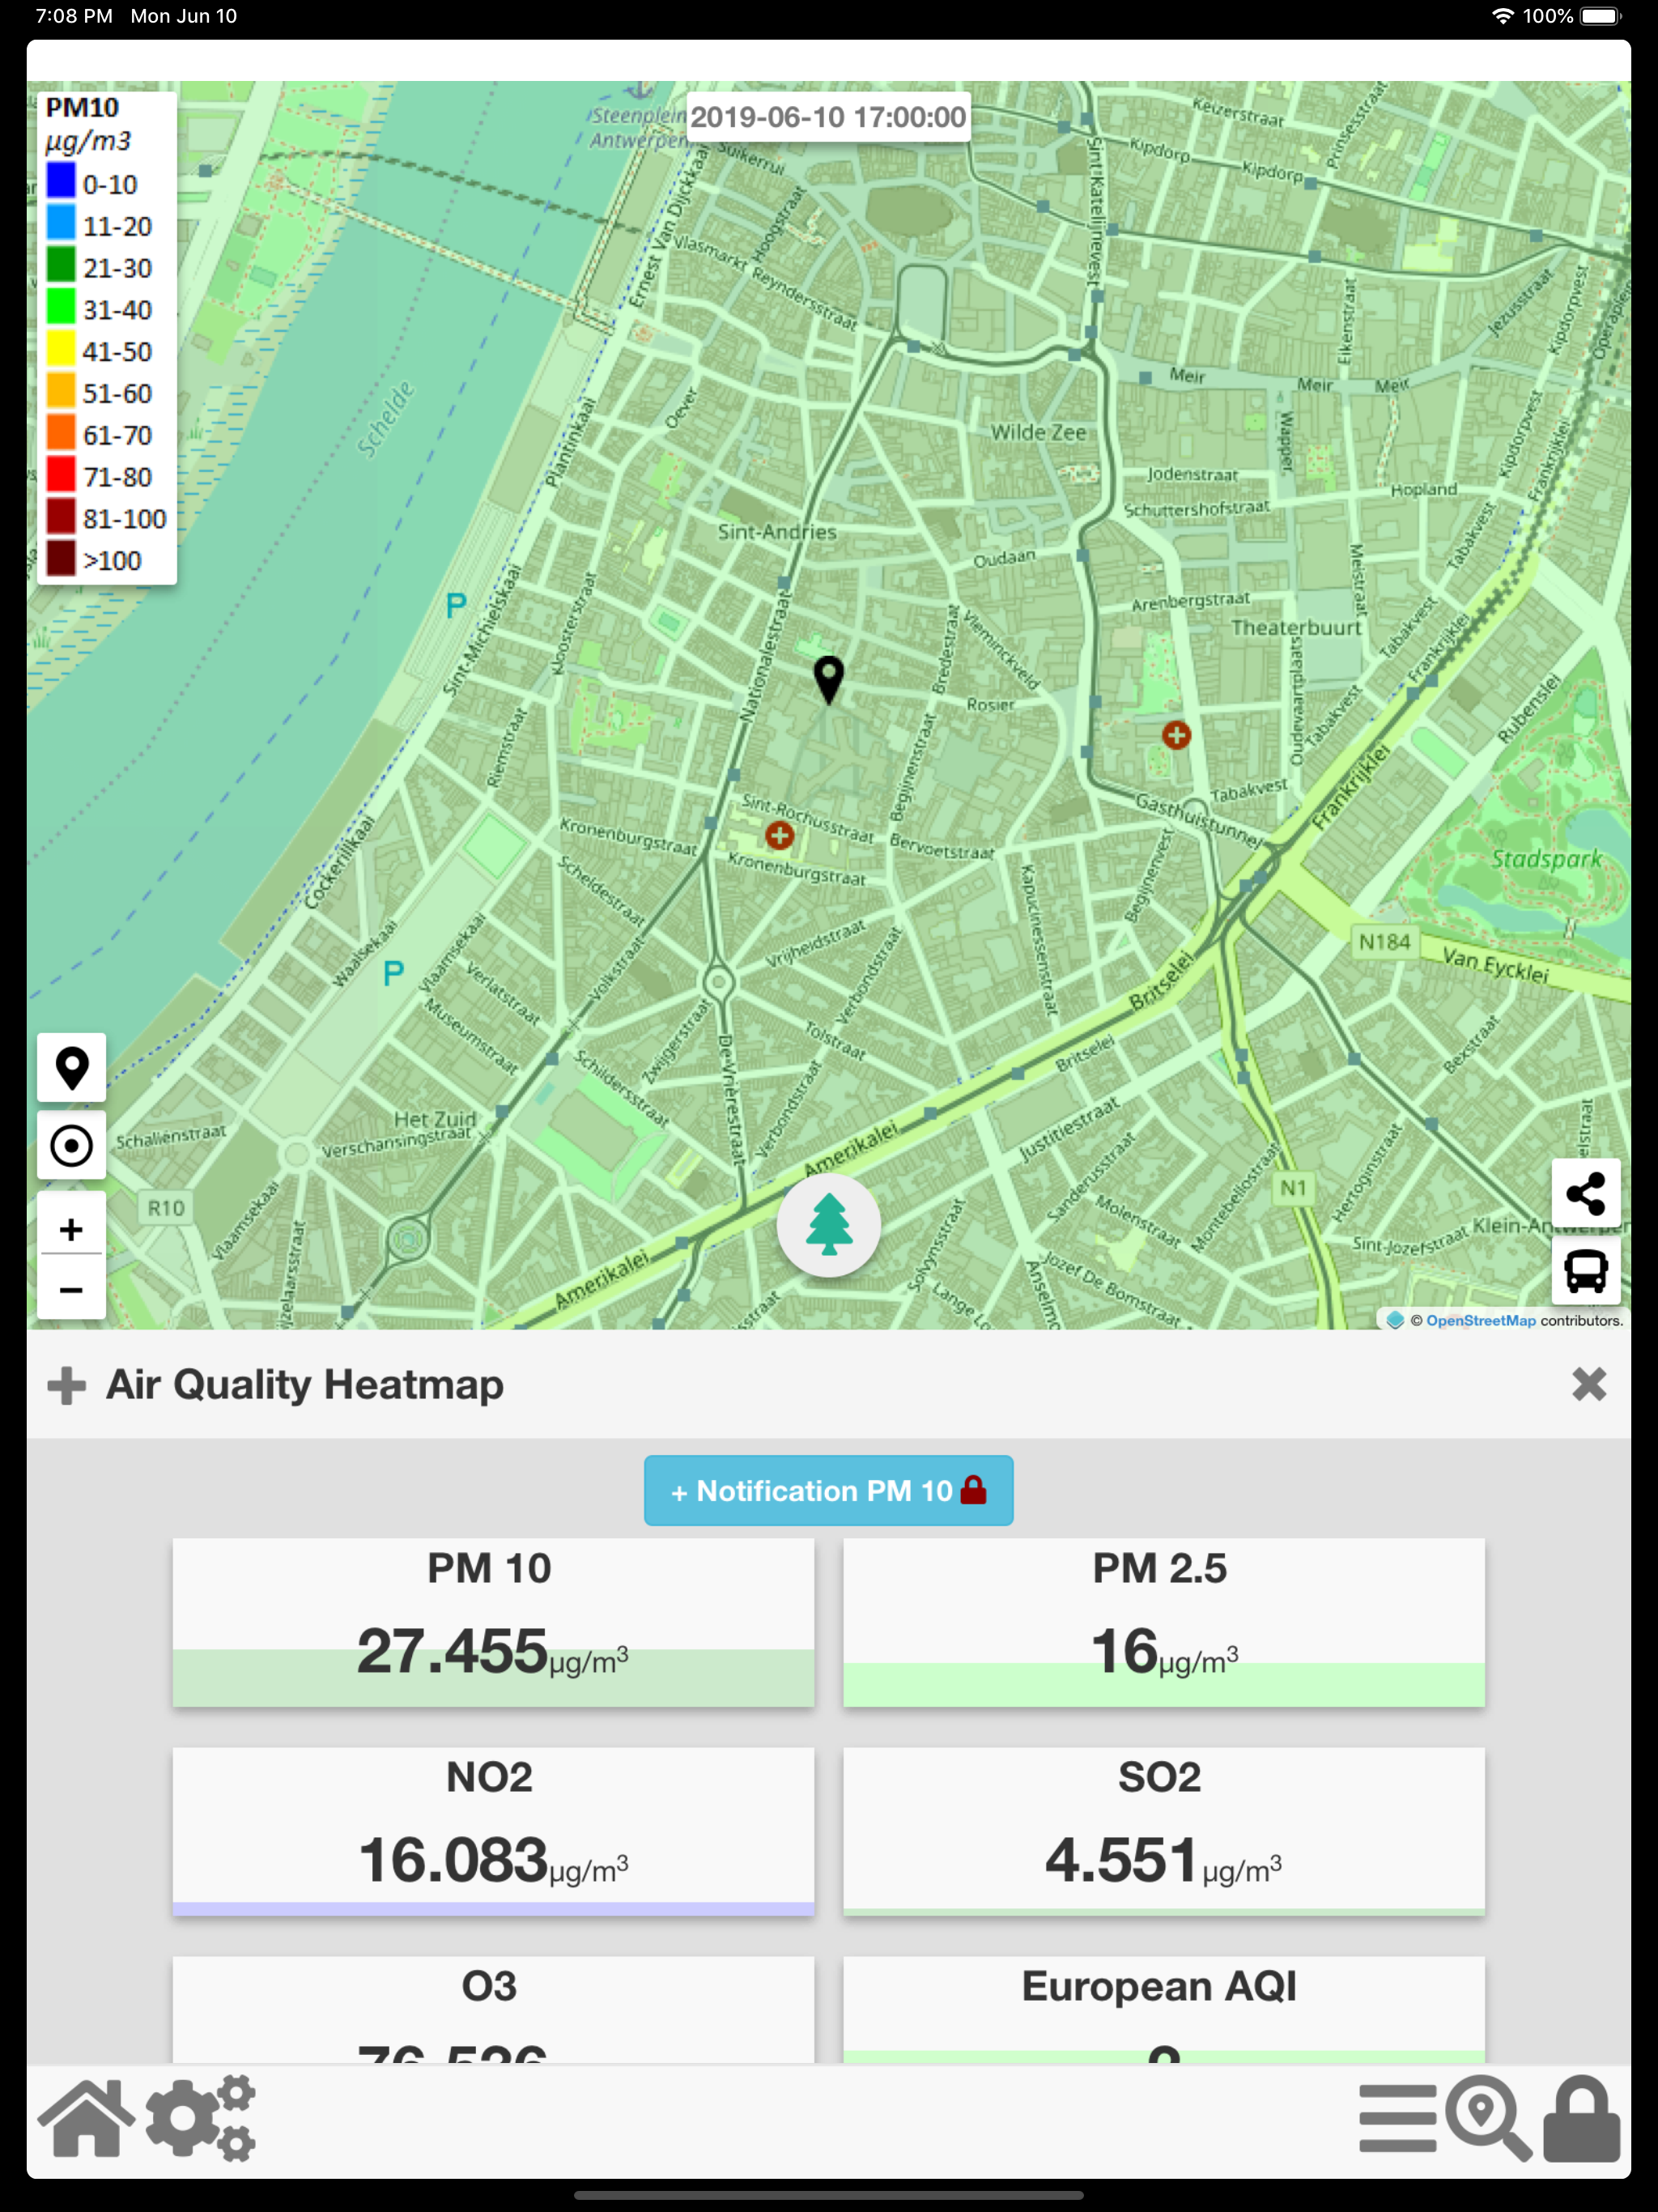This screenshot has height=2212, width=1658.
Task: Click the N184 road shield
Action: [x=1384, y=942]
